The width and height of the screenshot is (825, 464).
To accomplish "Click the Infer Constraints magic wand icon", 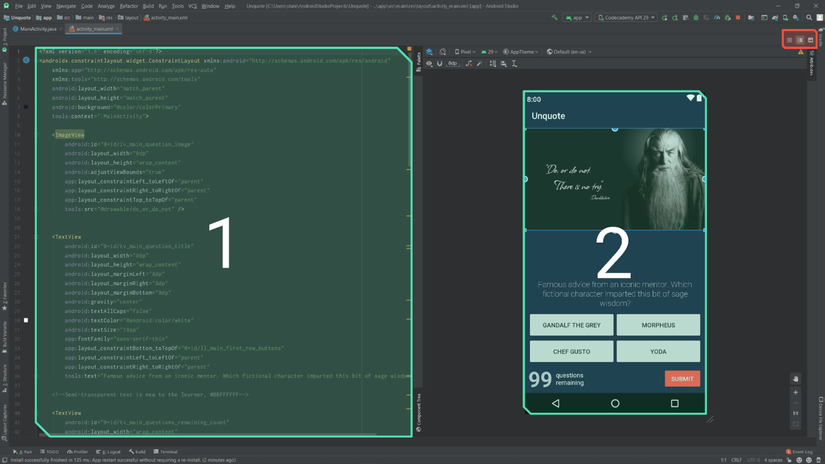I will tap(479, 64).
